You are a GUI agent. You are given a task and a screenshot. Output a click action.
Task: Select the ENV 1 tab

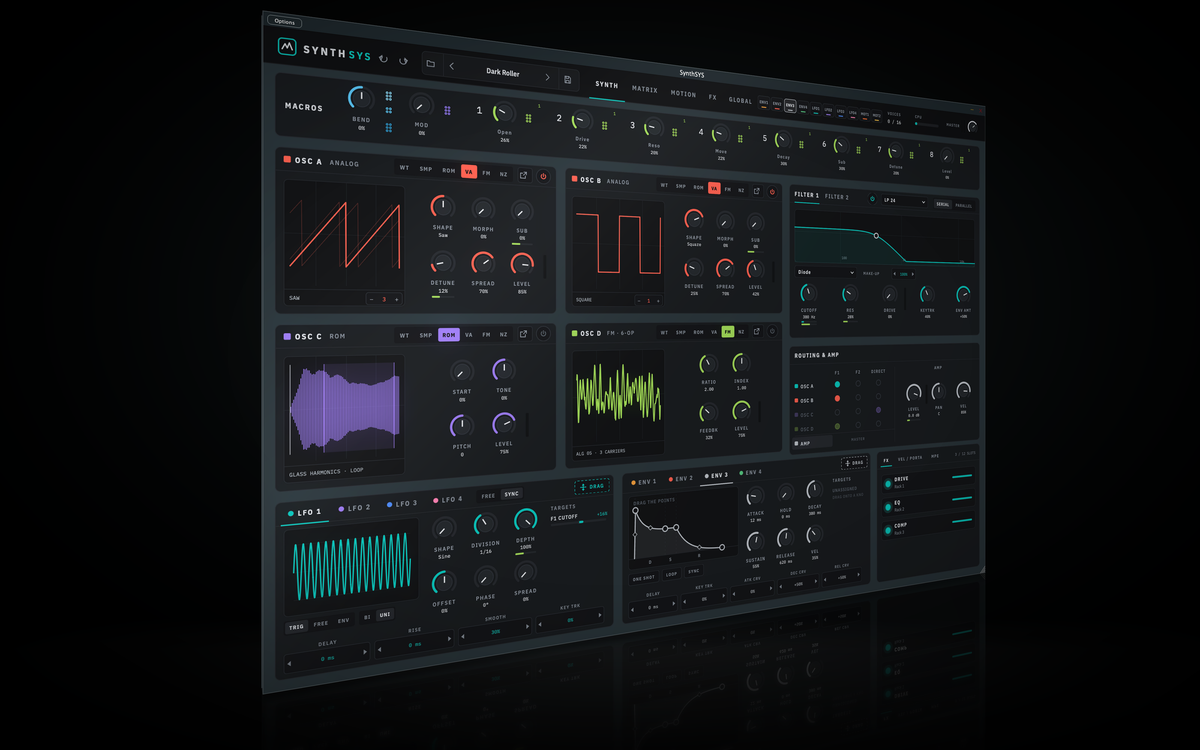(642, 482)
